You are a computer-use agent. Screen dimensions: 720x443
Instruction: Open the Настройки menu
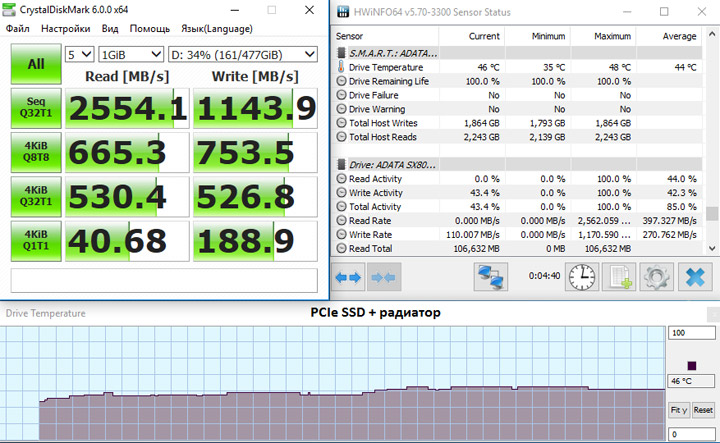[x=66, y=28]
